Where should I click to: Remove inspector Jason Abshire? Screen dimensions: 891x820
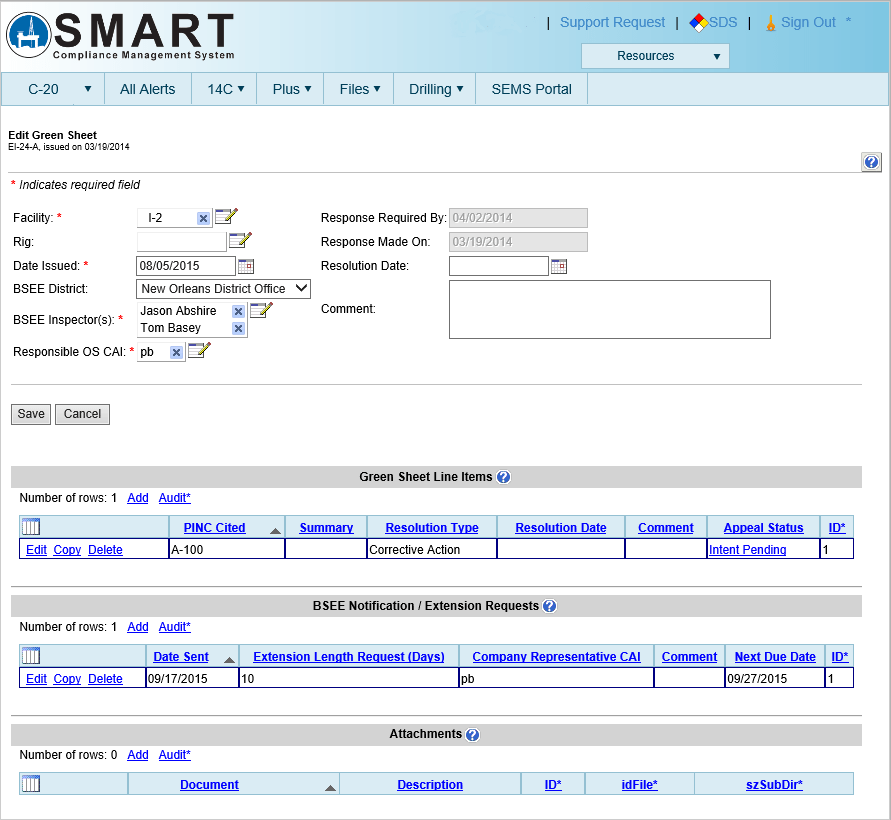pos(238,311)
